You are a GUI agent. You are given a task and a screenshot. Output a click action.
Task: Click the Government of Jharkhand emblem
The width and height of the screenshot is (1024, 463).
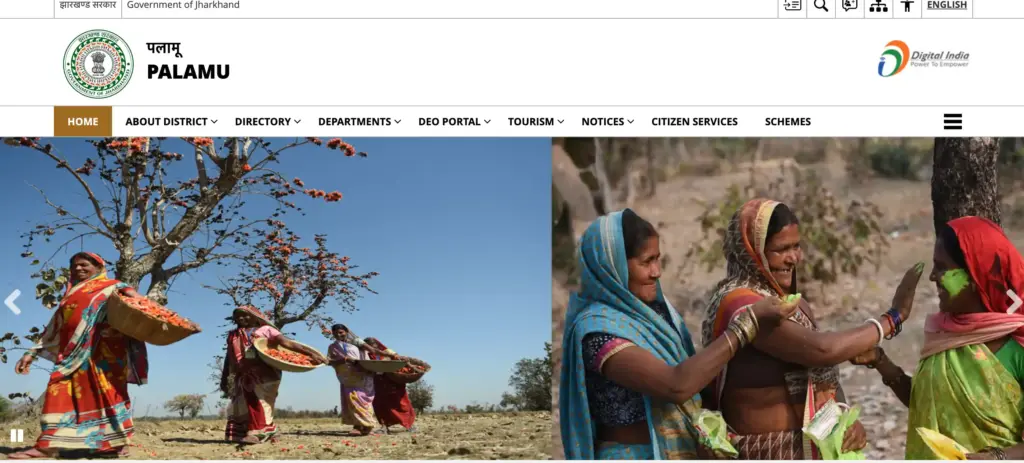[x=98, y=63]
